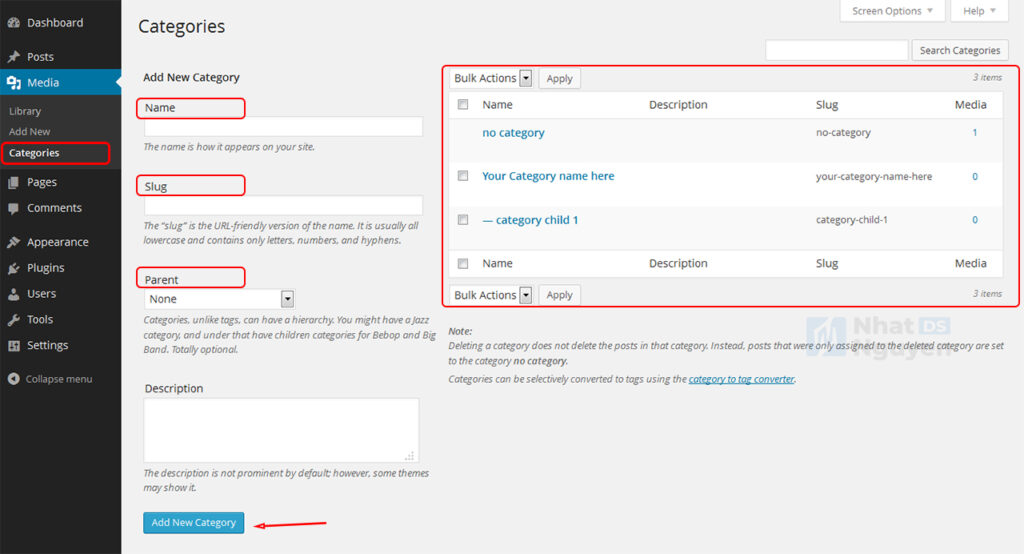Click the Name column label in footer
The width and height of the screenshot is (1024, 554).
tap(498, 263)
